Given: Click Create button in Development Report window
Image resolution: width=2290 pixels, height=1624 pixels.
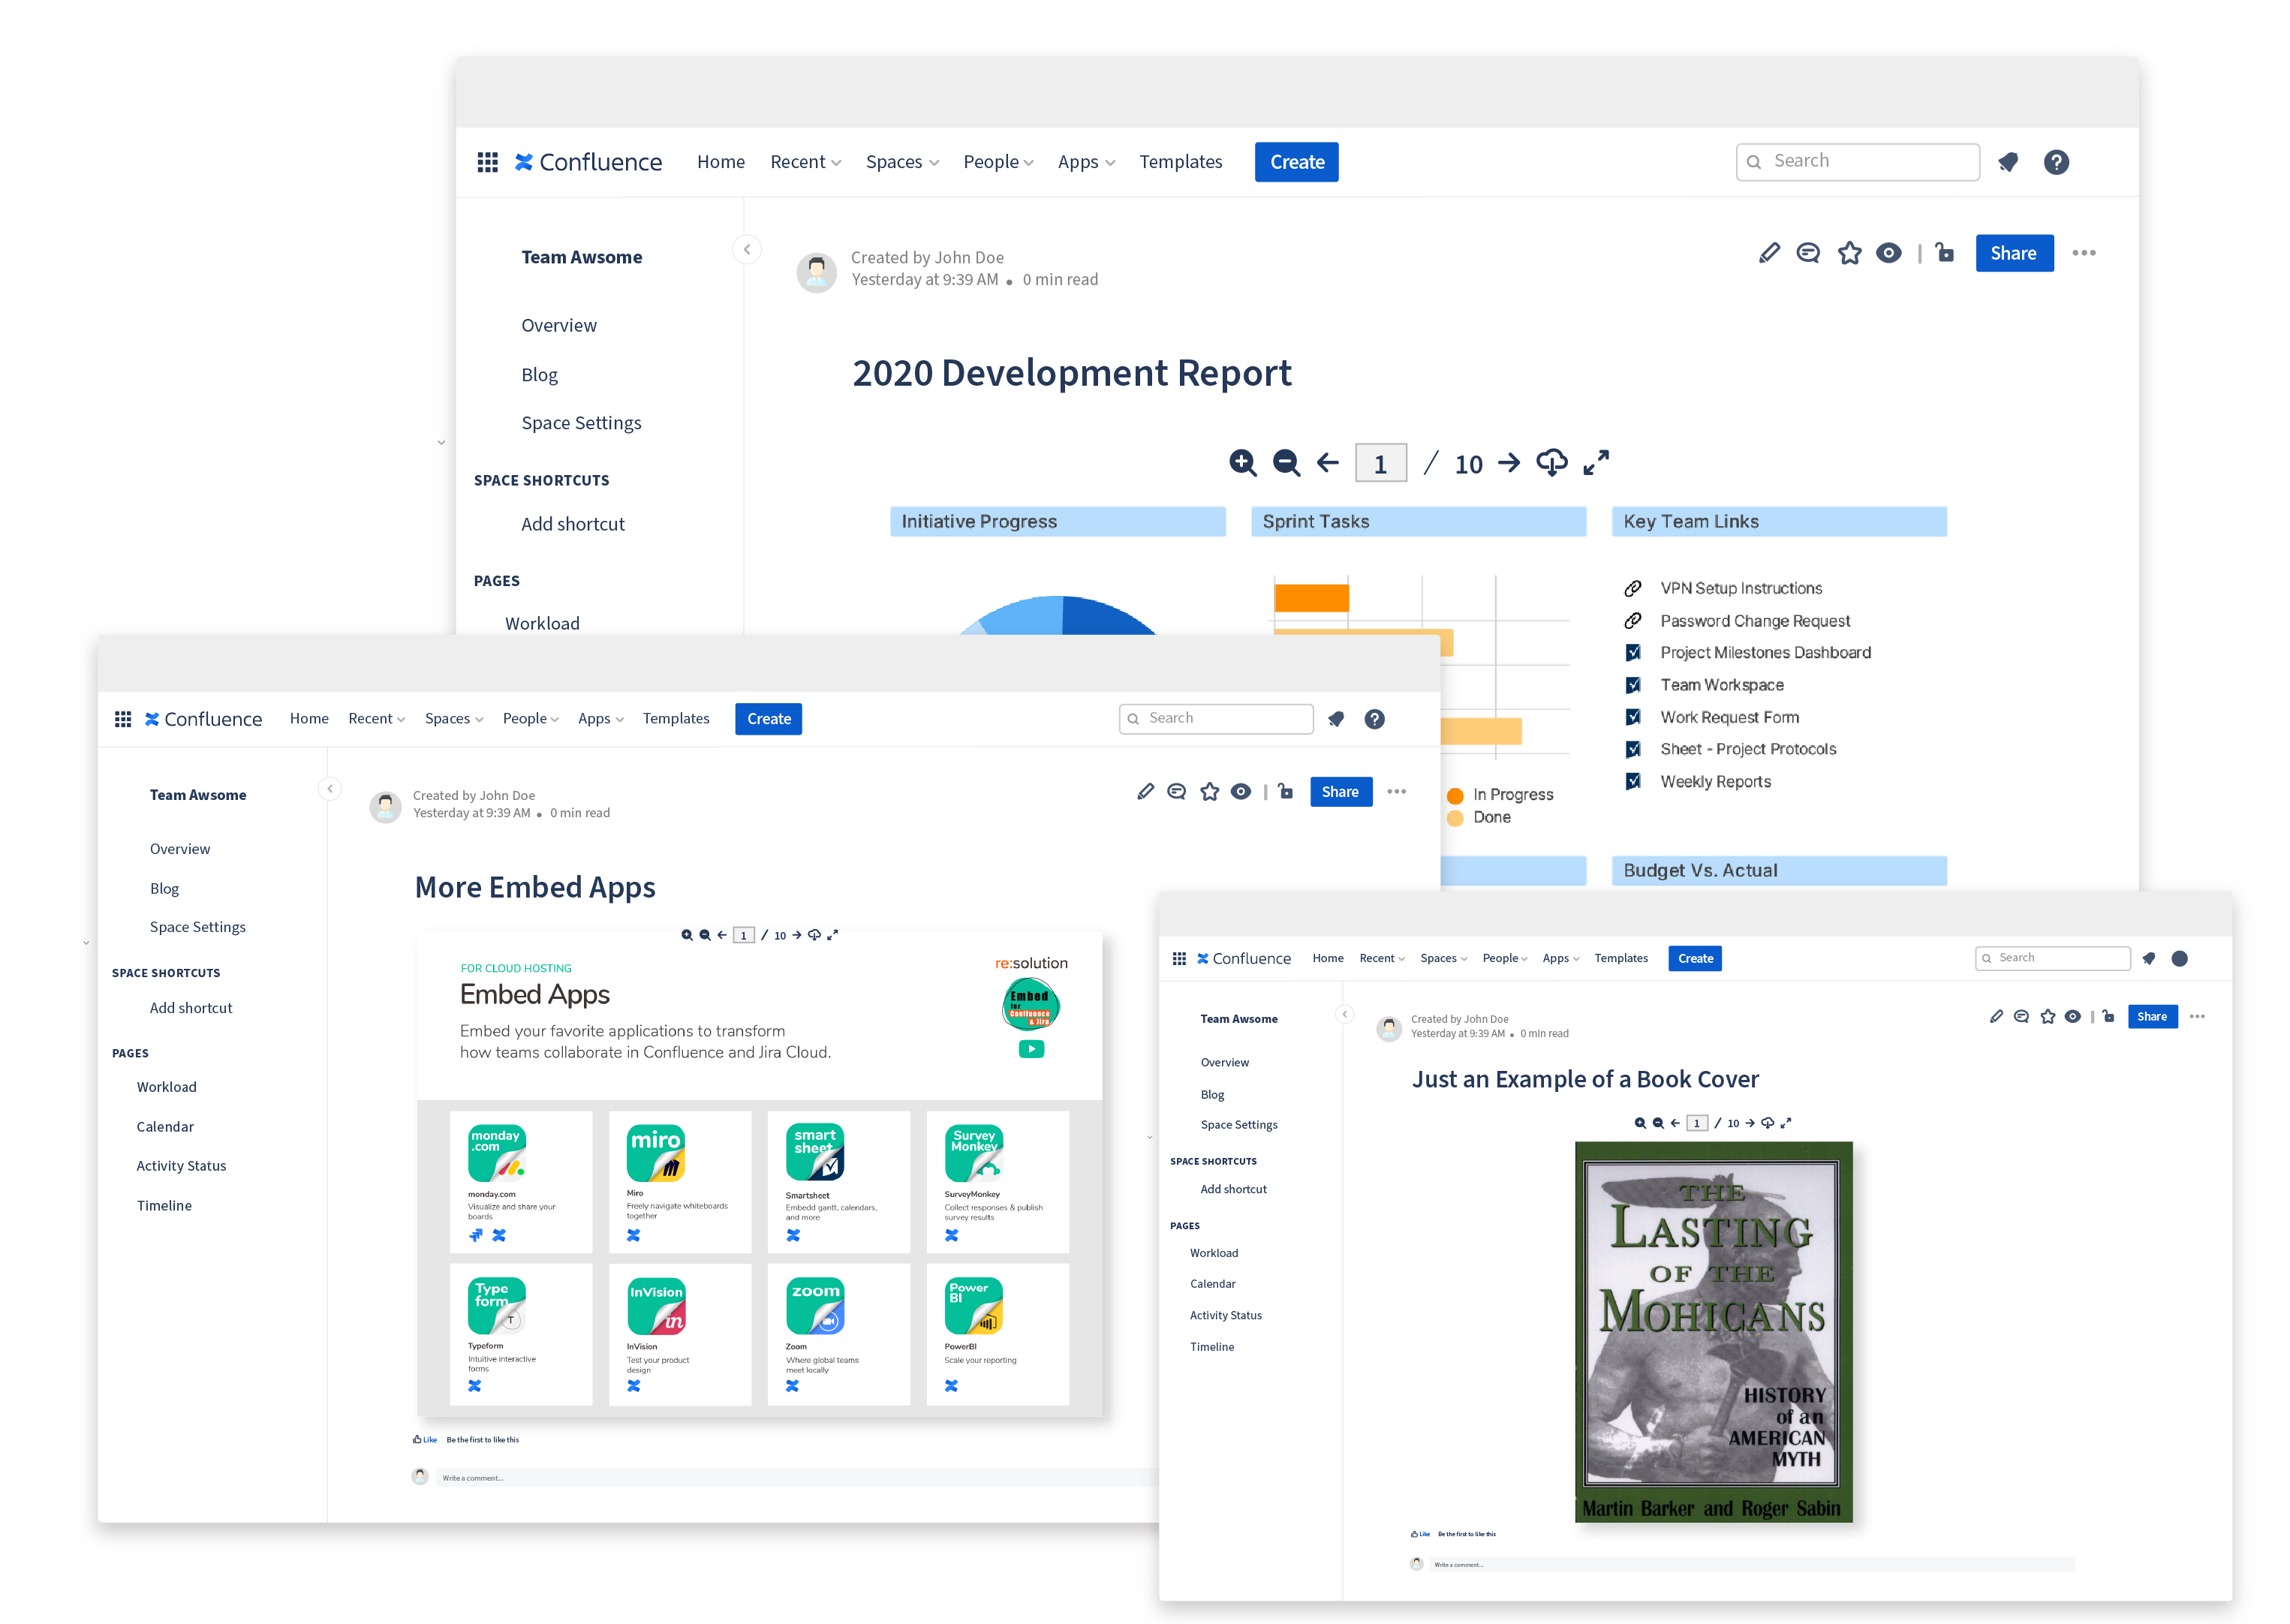Looking at the screenshot, I should tap(1297, 162).
